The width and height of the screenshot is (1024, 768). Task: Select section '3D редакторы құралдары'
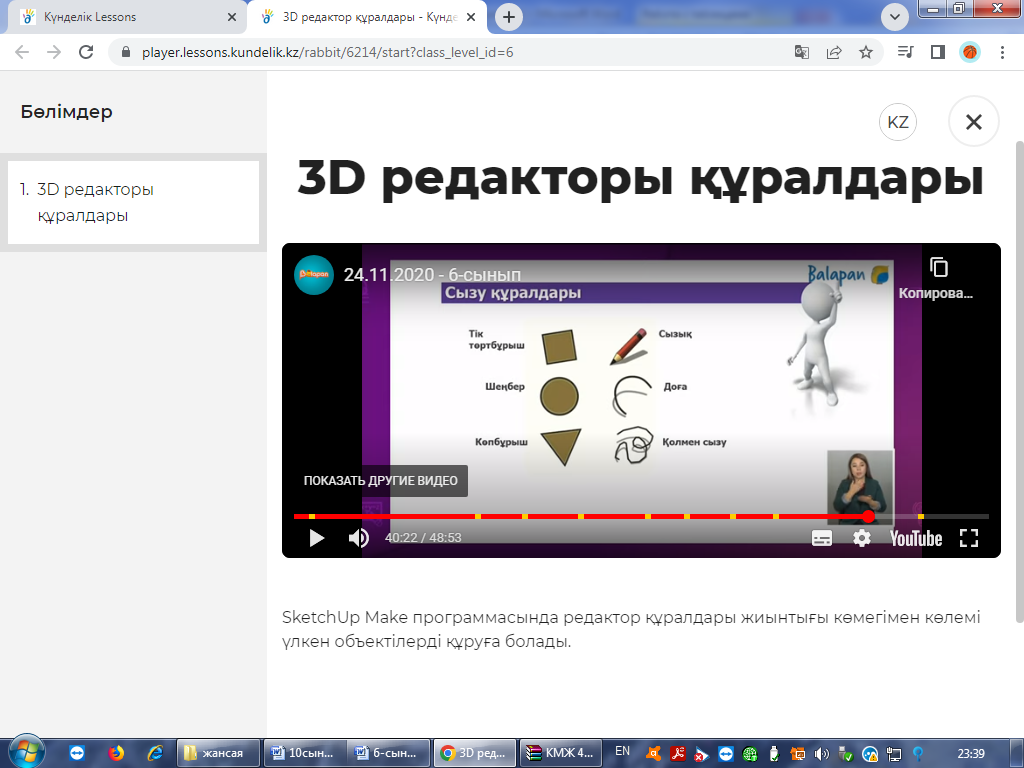(x=133, y=202)
